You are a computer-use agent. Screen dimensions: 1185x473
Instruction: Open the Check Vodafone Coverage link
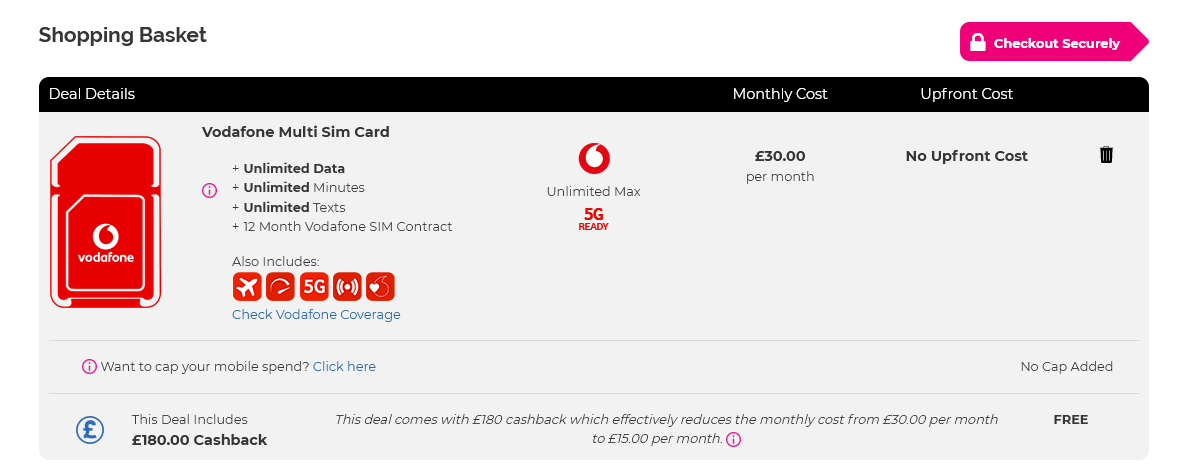pos(316,314)
